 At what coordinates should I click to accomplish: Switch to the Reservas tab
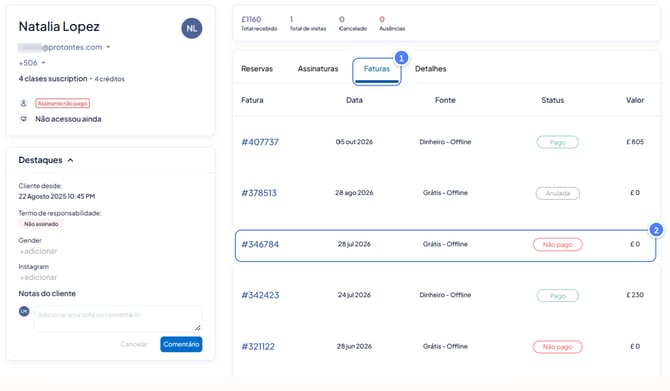pyautogui.click(x=257, y=69)
